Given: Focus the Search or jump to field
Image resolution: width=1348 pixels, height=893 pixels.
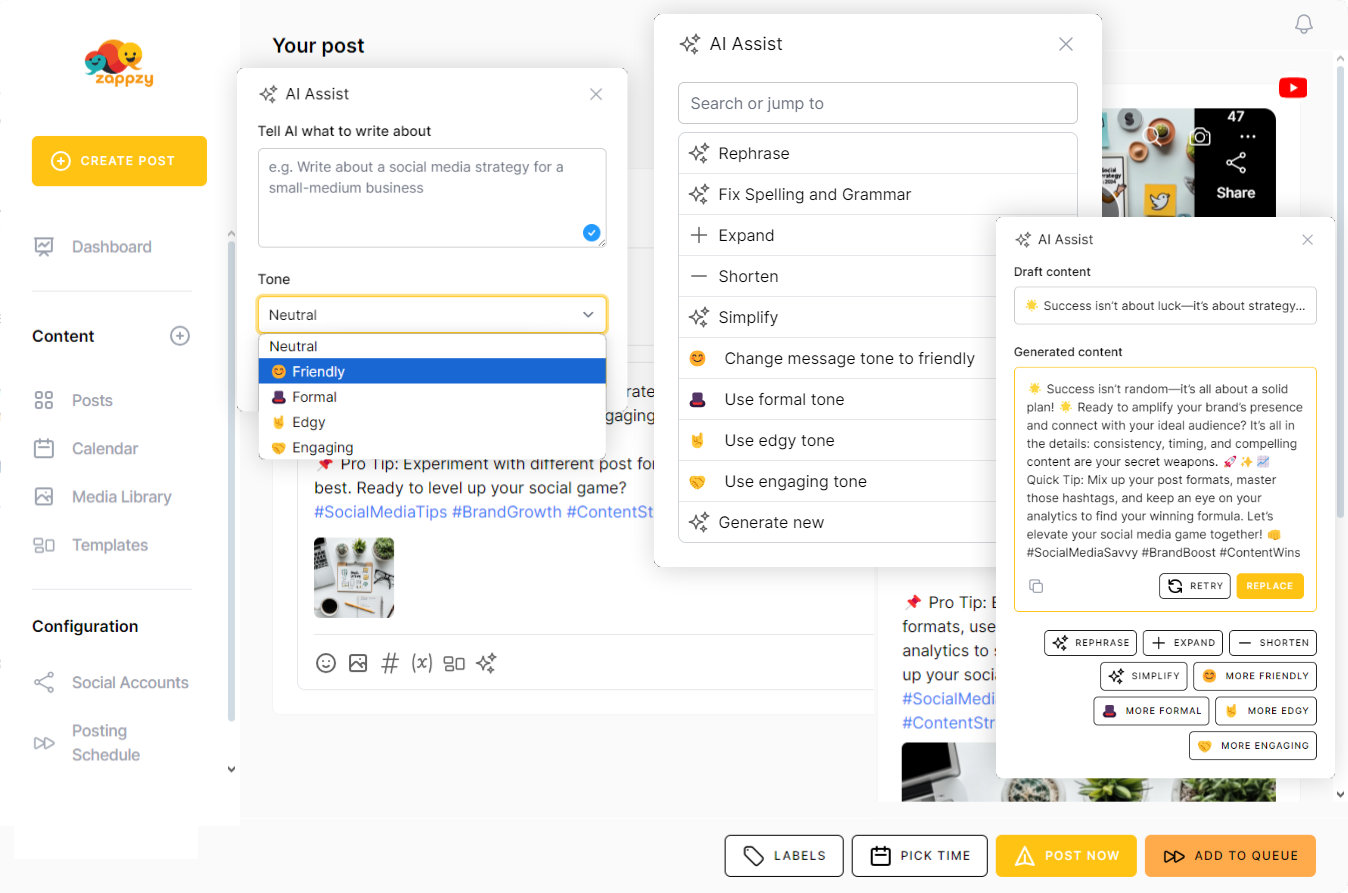Looking at the screenshot, I should (877, 103).
